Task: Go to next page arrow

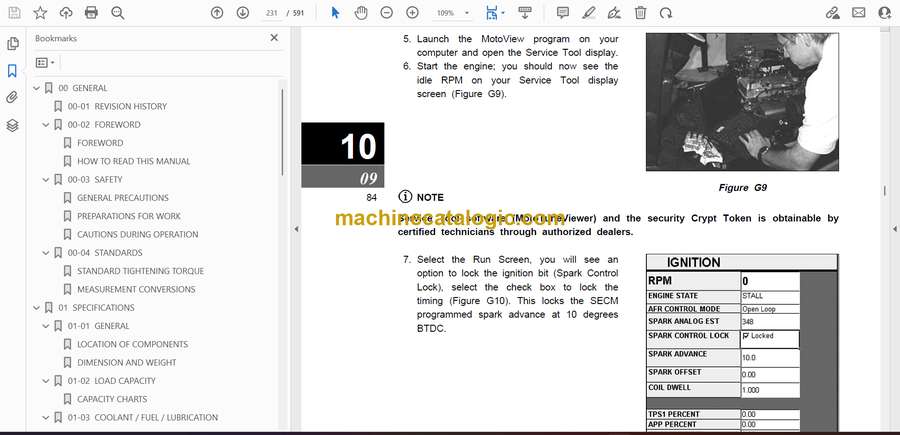Action: tap(243, 13)
